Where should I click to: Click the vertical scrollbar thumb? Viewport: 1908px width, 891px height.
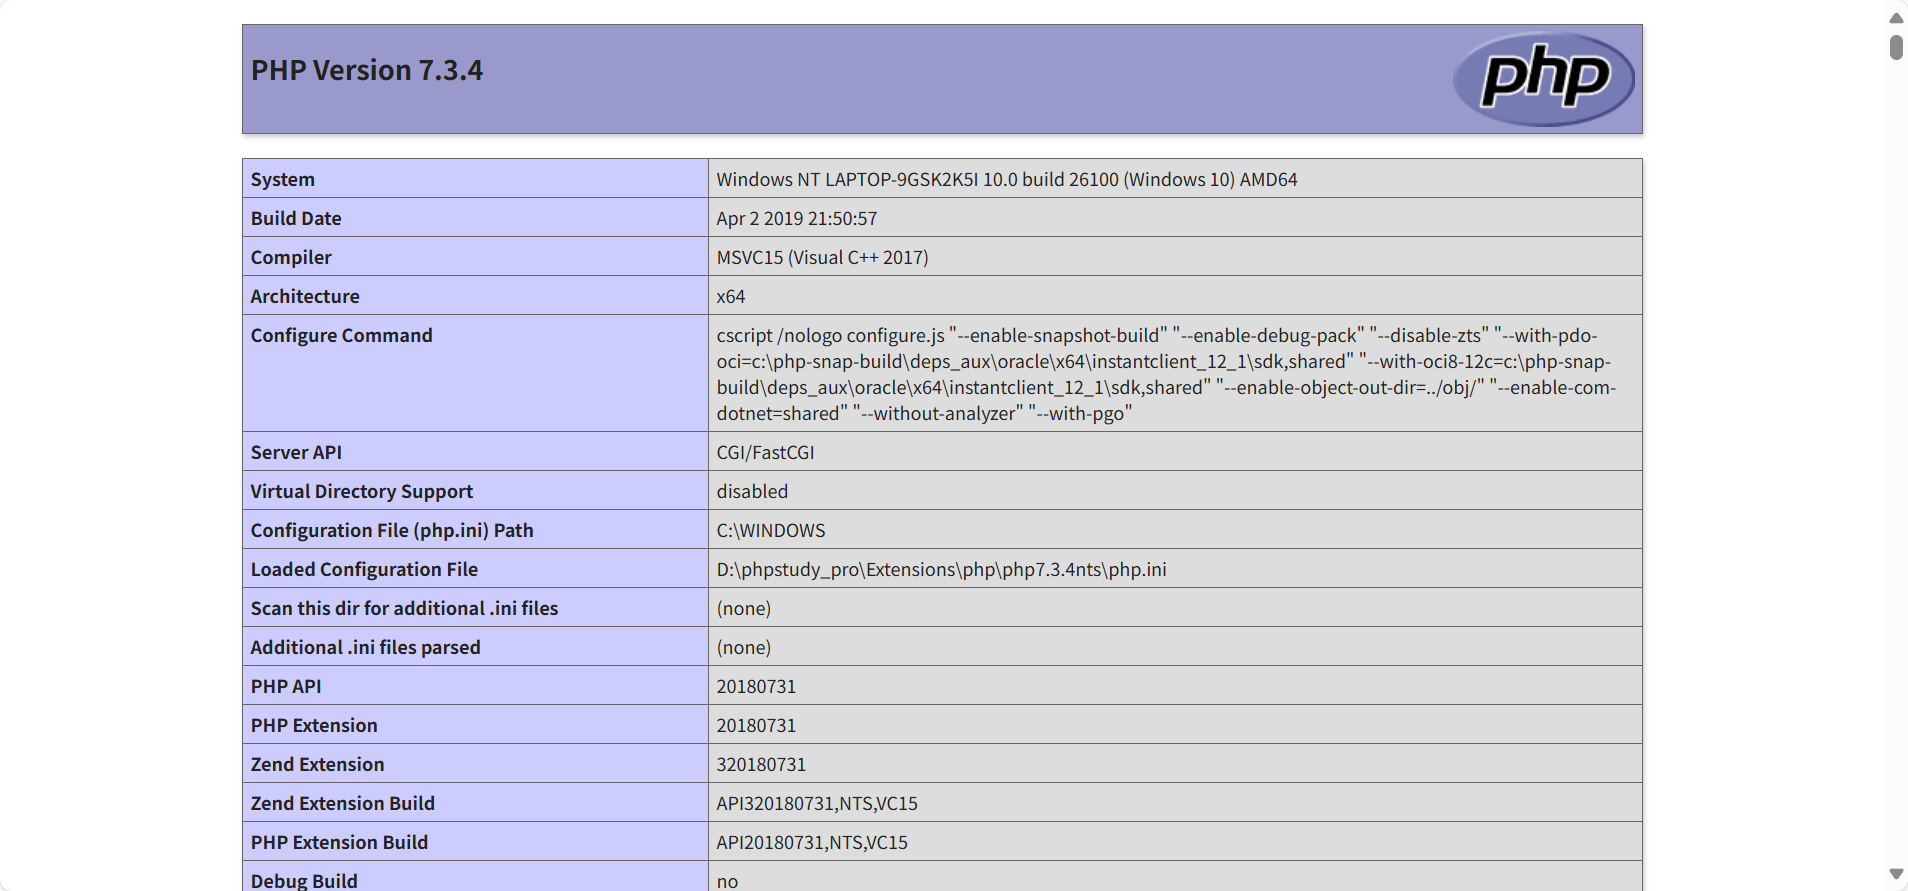click(x=1896, y=47)
